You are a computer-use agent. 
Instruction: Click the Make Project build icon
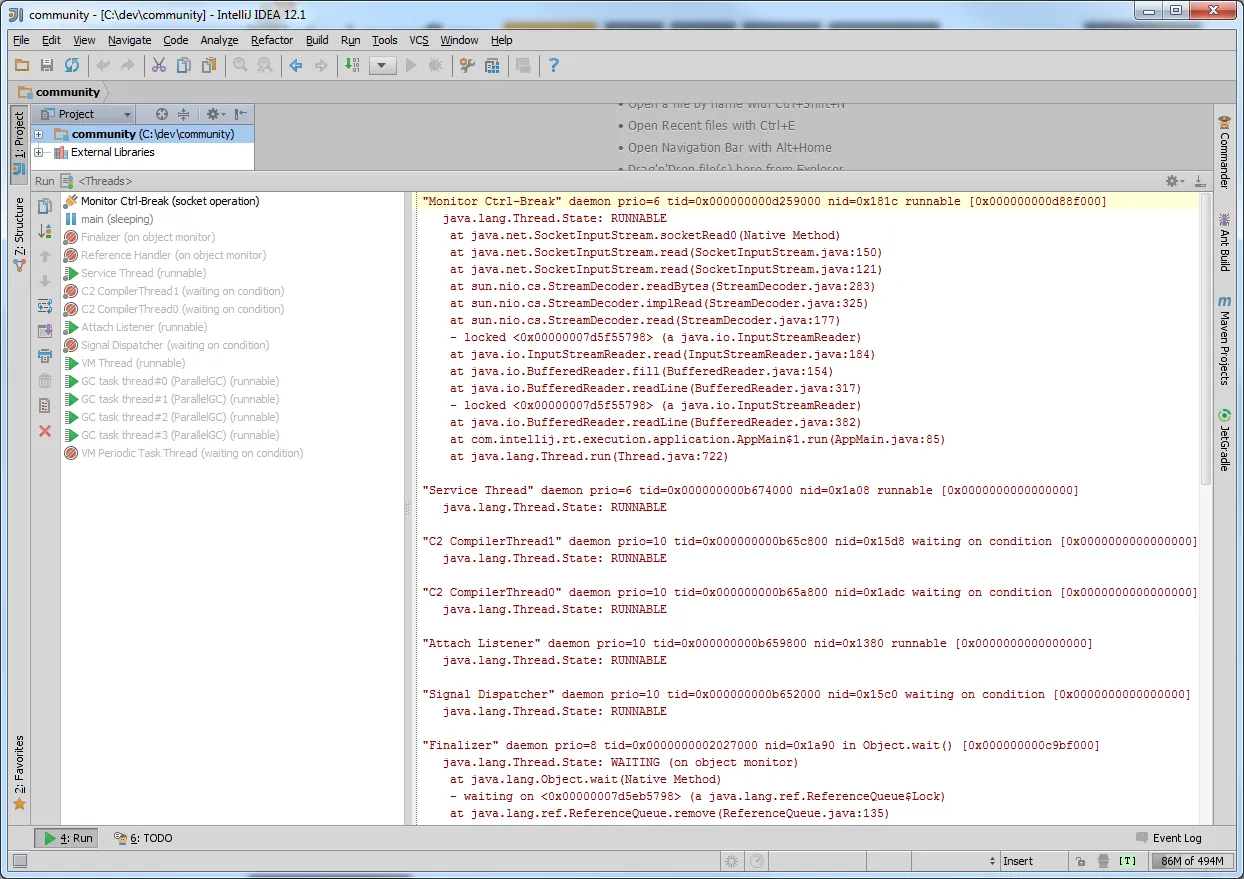click(x=352, y=65)
